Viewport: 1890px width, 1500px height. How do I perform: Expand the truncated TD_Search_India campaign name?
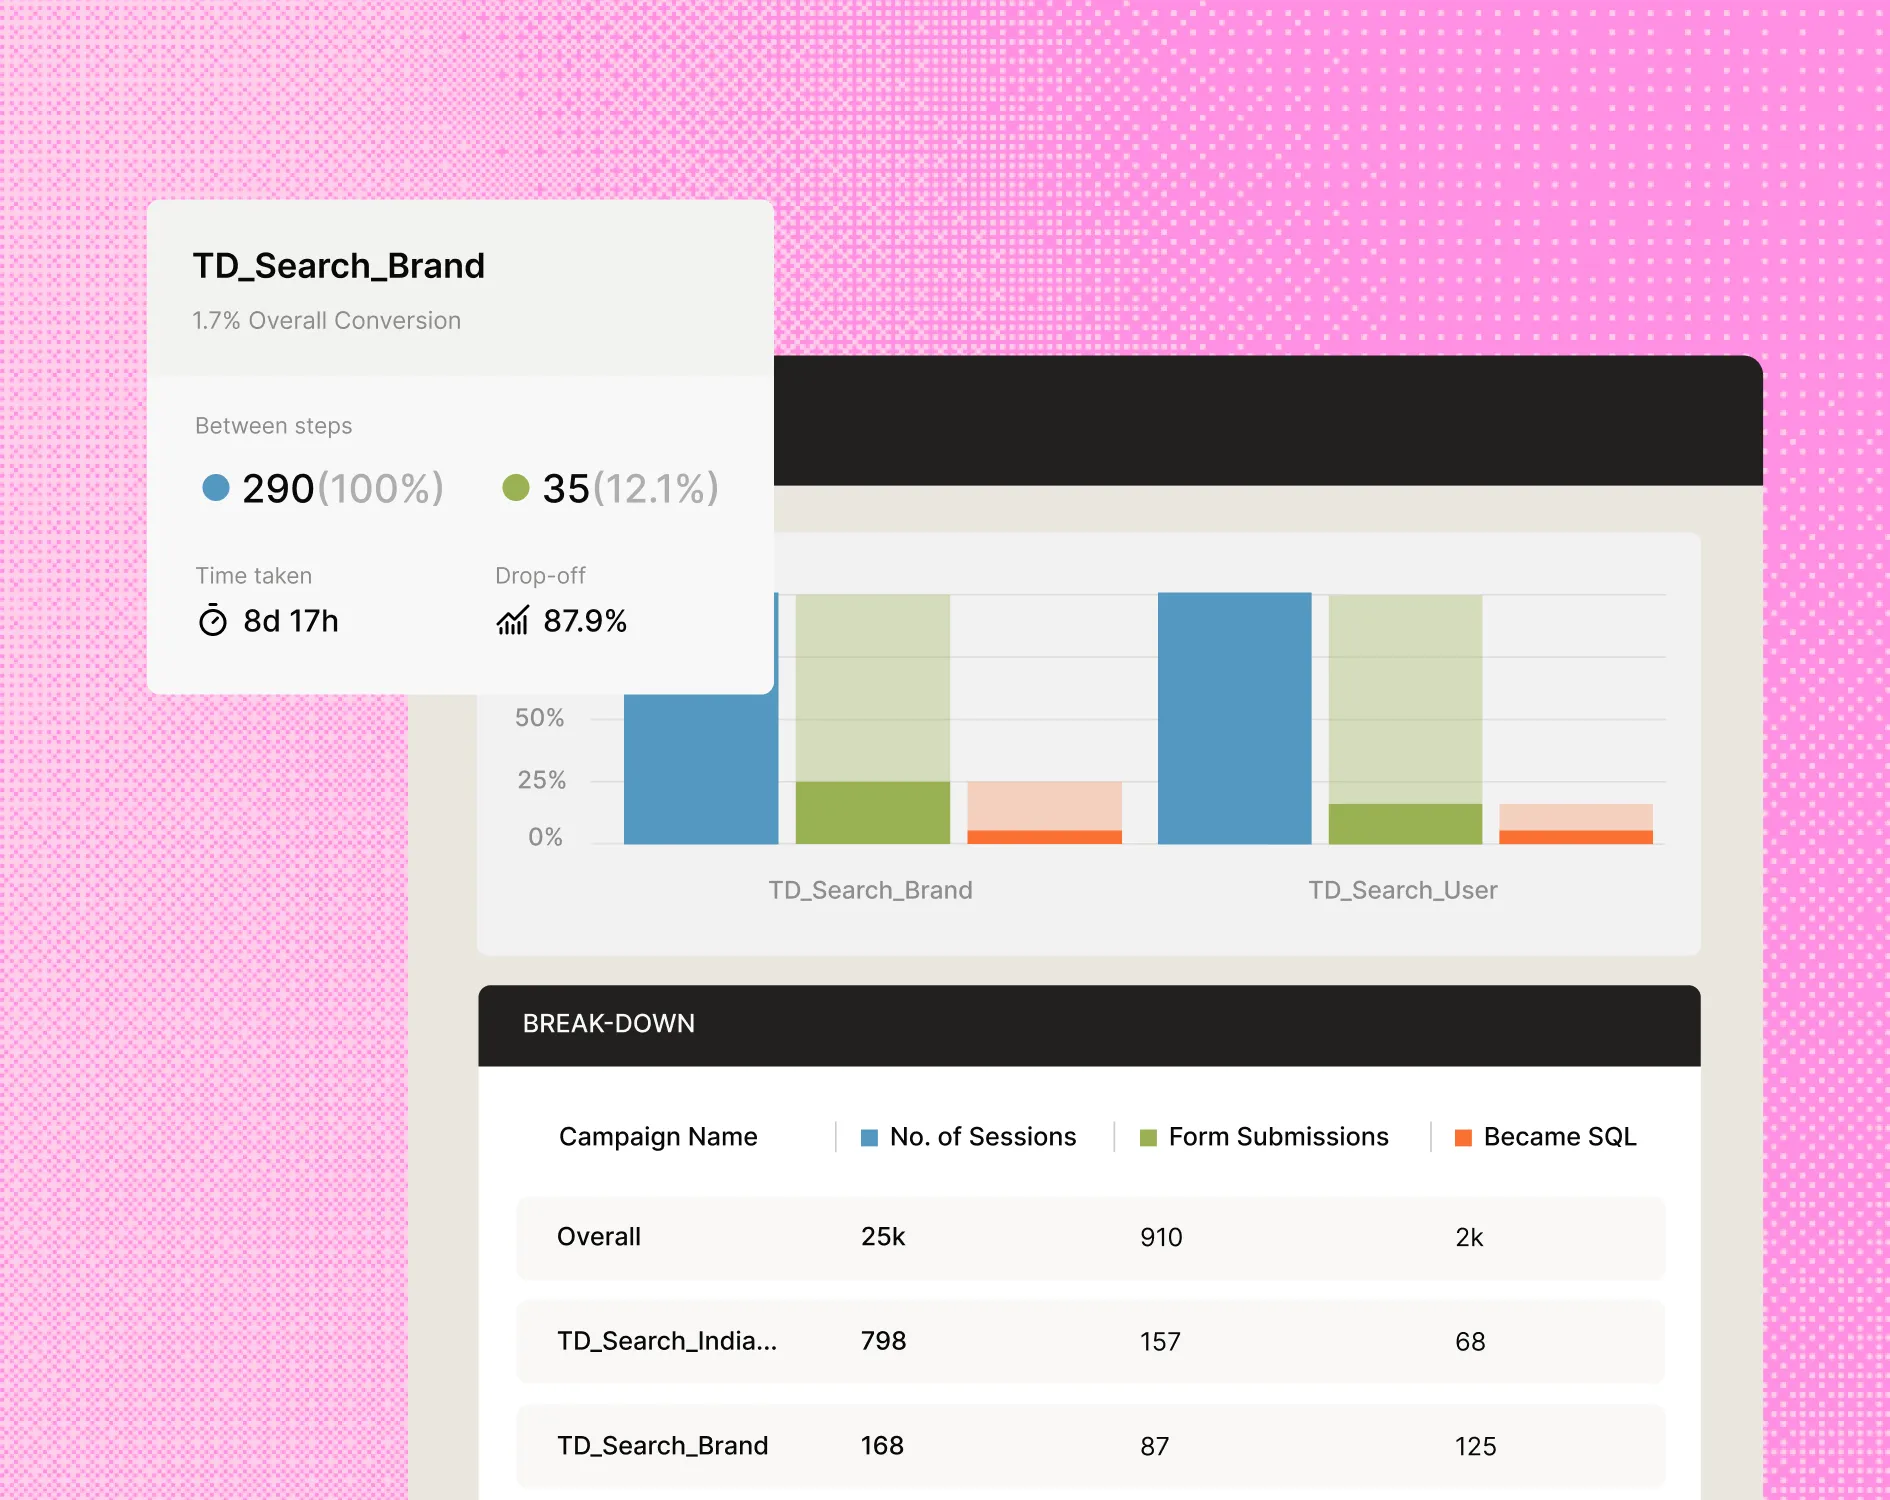click(x=667, y=1341)
